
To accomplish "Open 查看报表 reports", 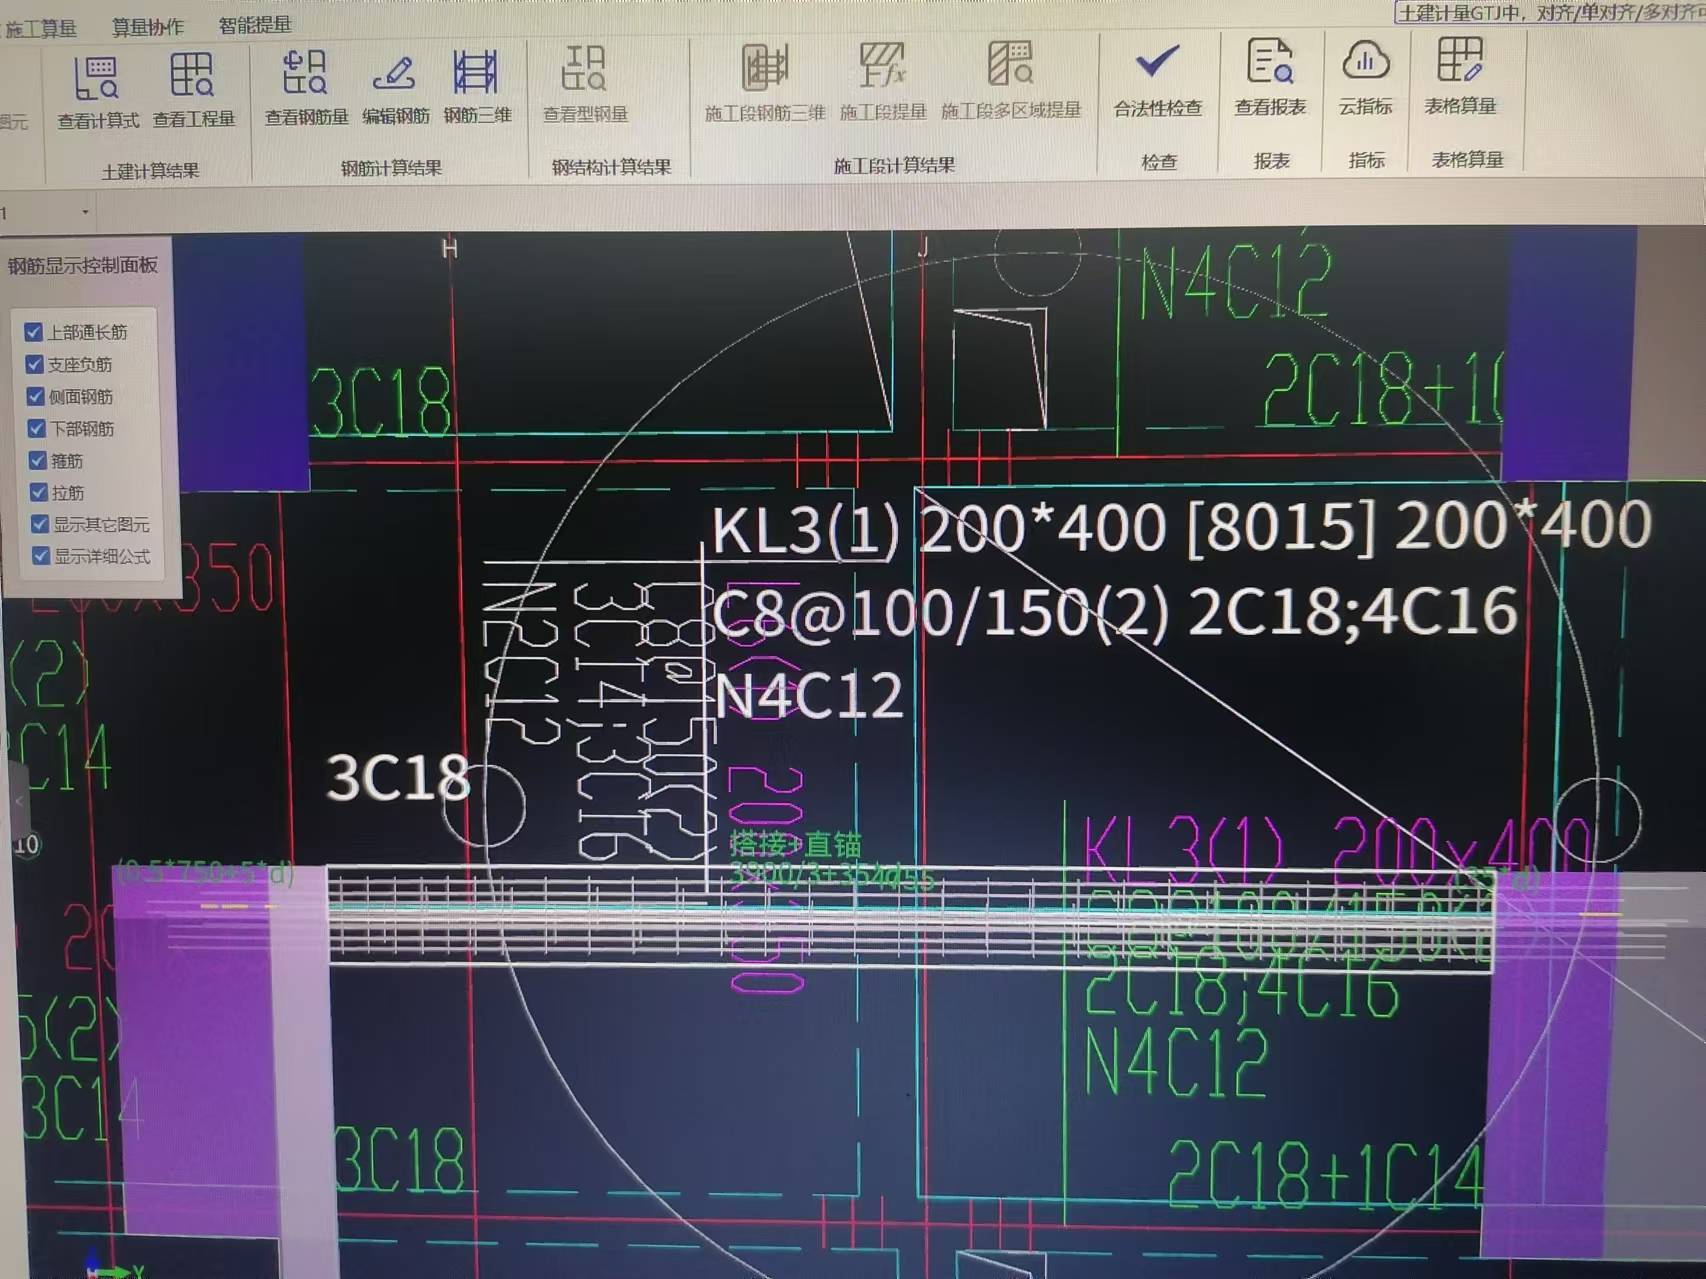I will [1270, 78].
